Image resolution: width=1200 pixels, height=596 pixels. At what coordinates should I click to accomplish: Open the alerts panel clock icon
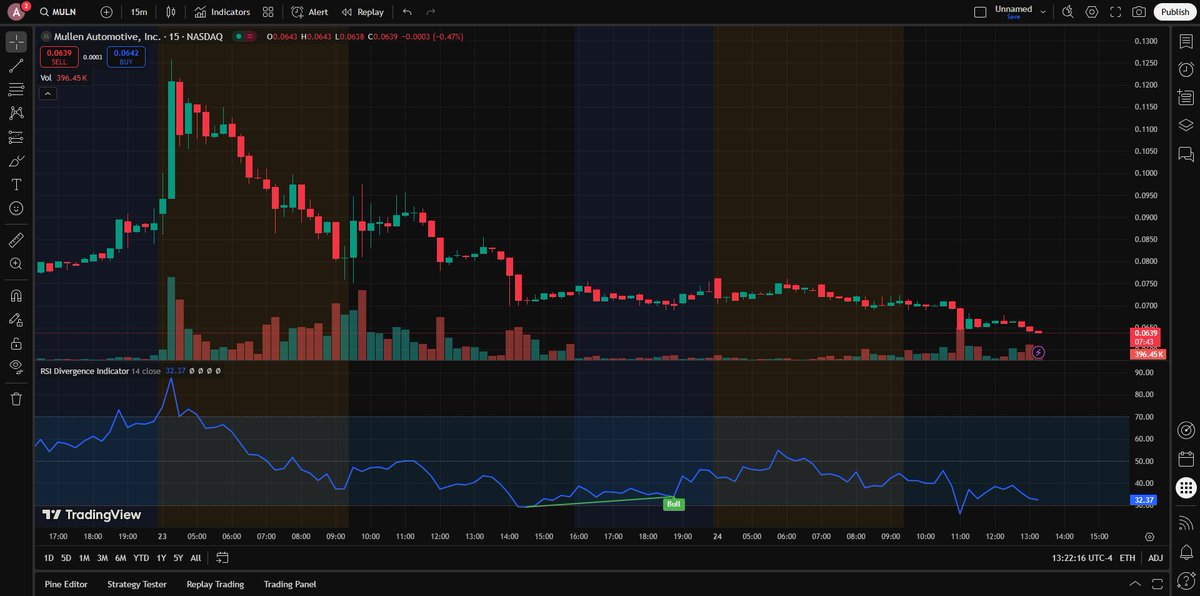[1186, 70]
